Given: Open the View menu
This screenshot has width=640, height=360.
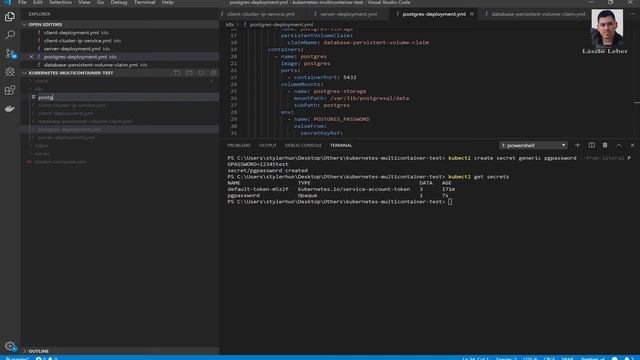Looking at the screenshot, I should pyautogui.click(x=84, y=2).
